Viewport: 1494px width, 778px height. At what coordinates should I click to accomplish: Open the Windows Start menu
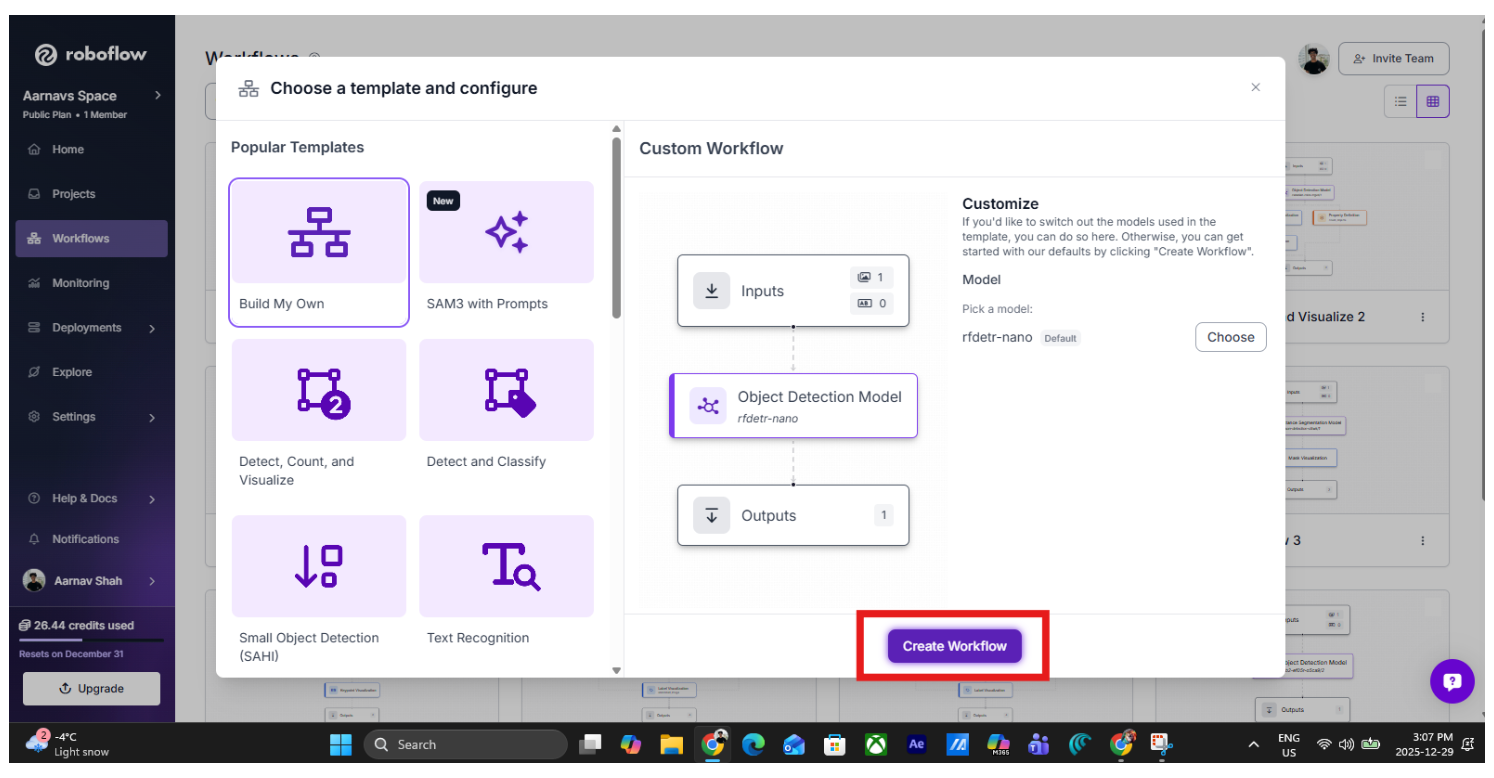[x=341, y=744]
